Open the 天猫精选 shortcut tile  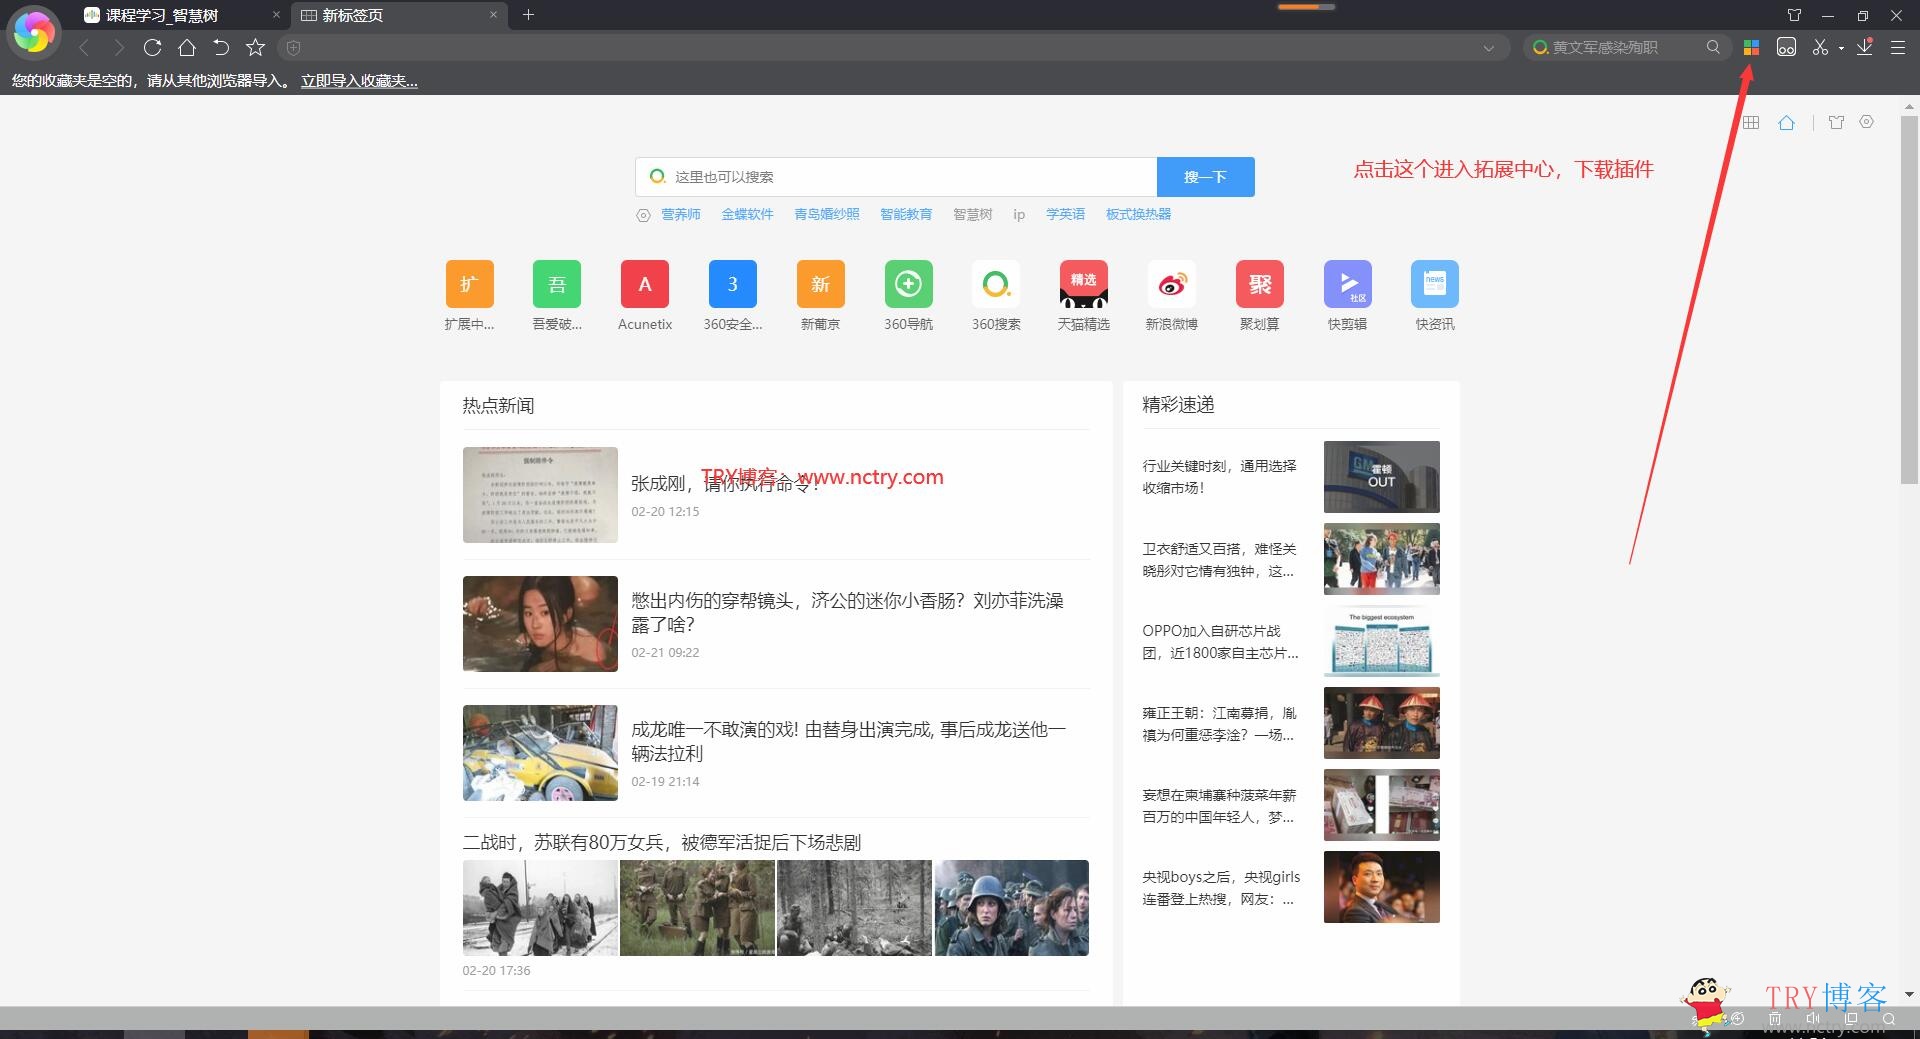[x=1083, y=285]
